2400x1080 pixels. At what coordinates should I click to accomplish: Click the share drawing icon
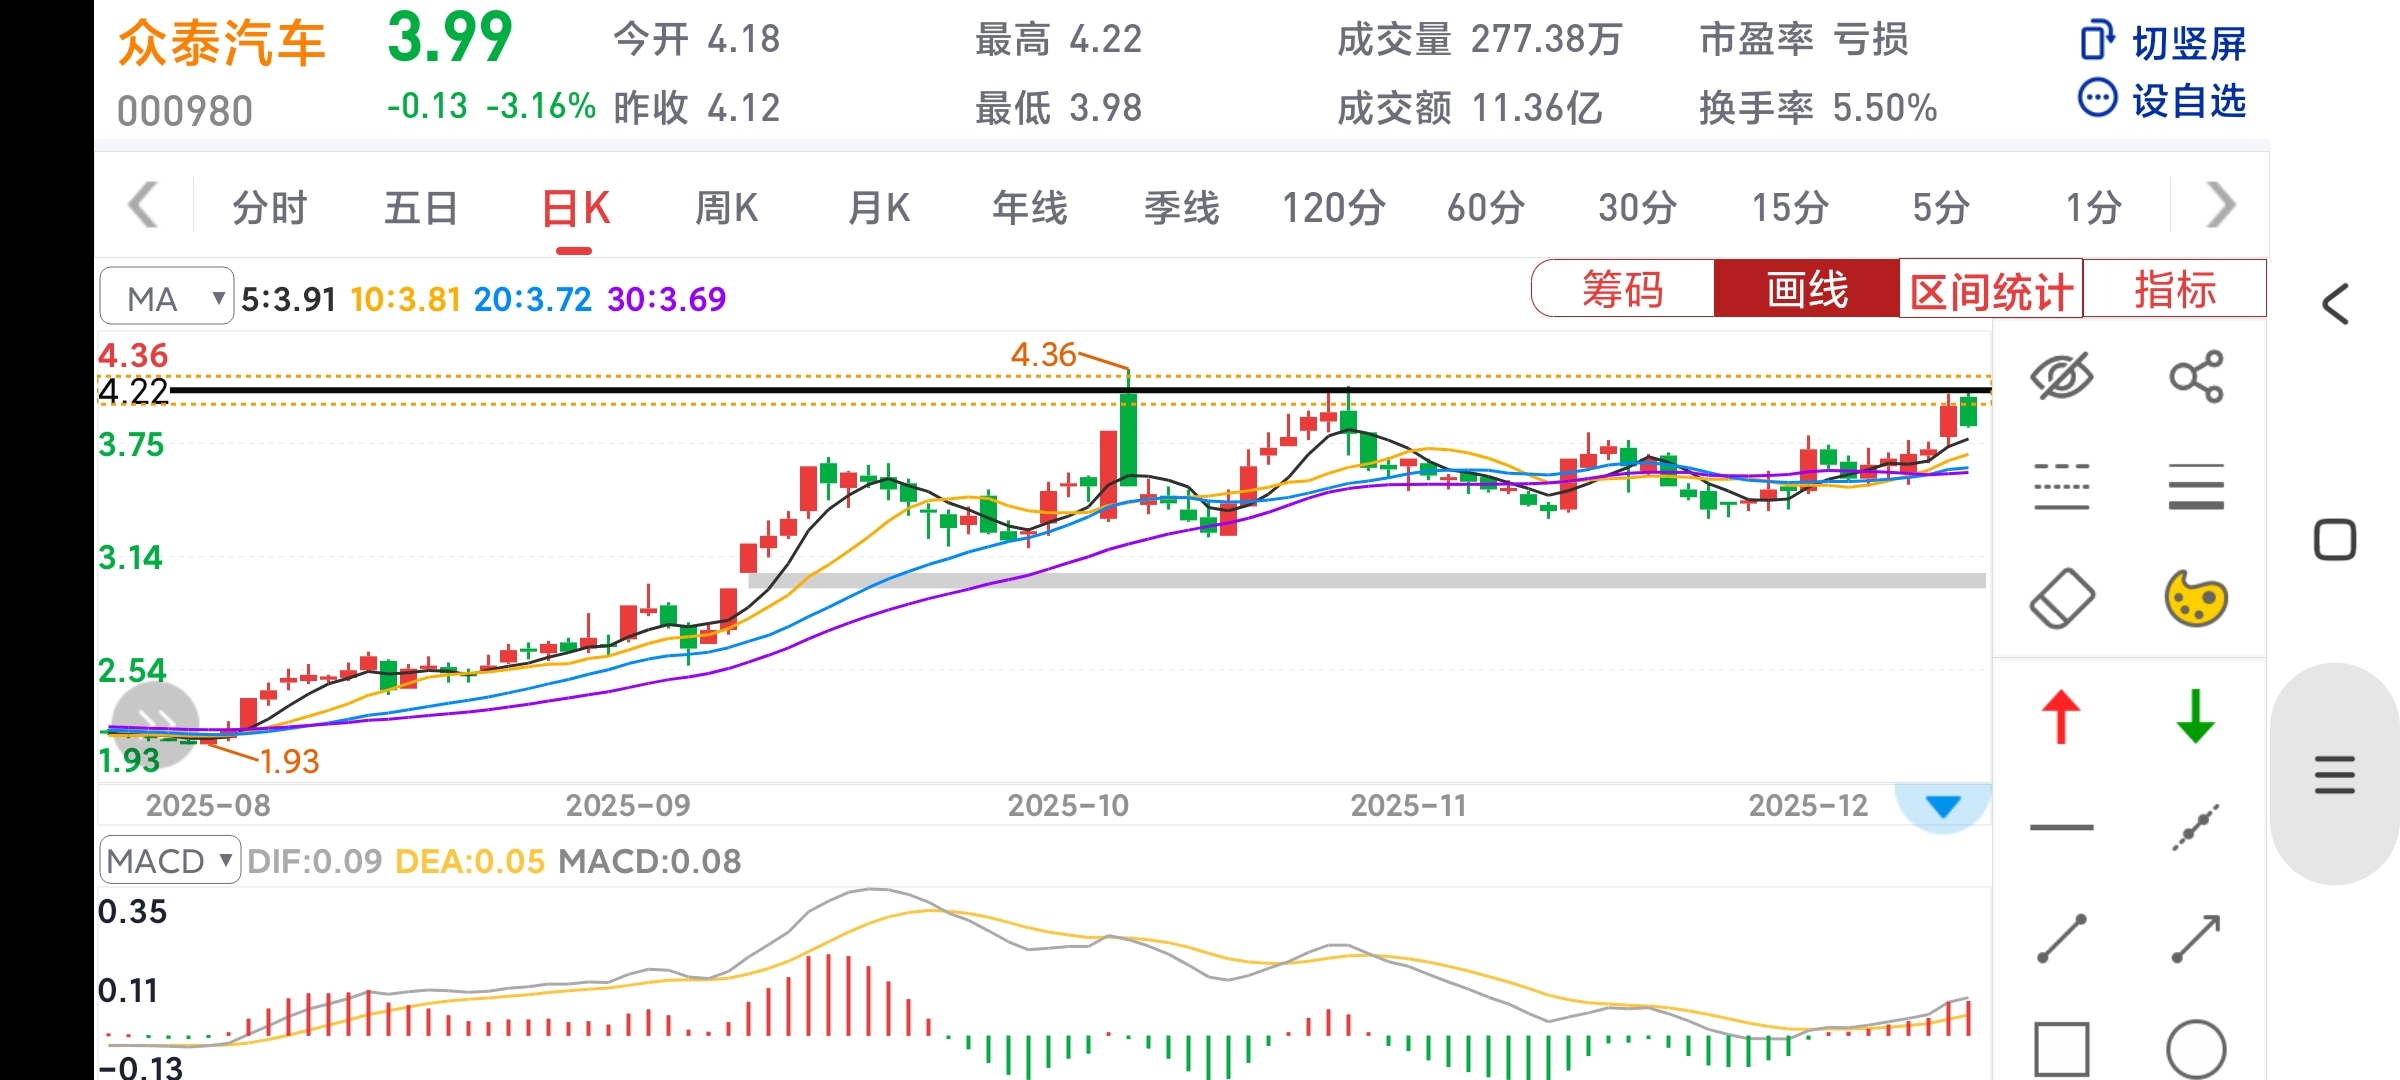tap(2196, 377)
